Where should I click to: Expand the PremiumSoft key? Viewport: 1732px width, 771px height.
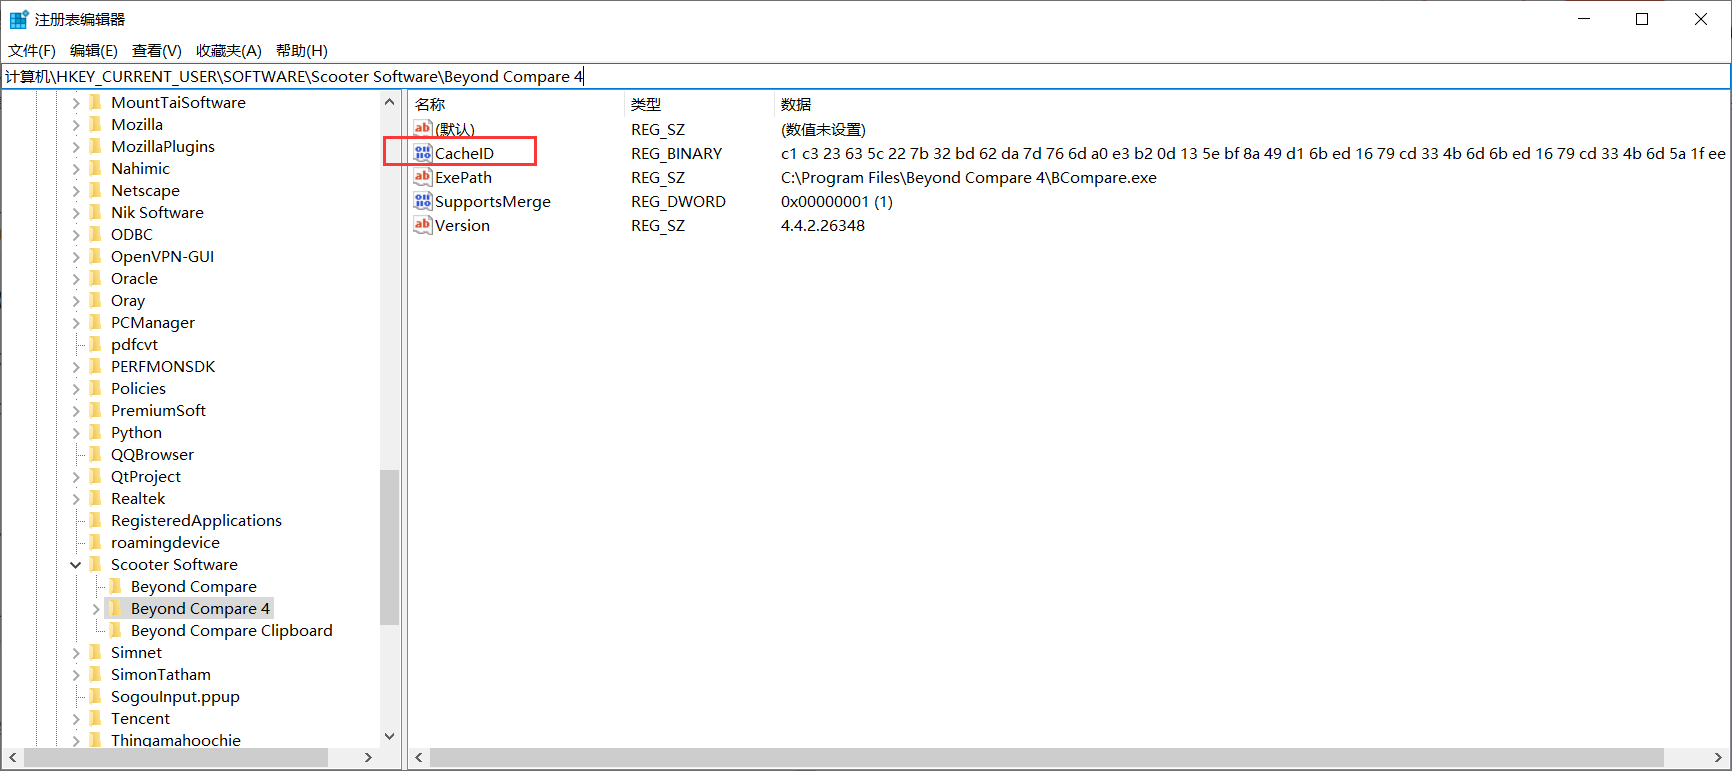[76, 410]
